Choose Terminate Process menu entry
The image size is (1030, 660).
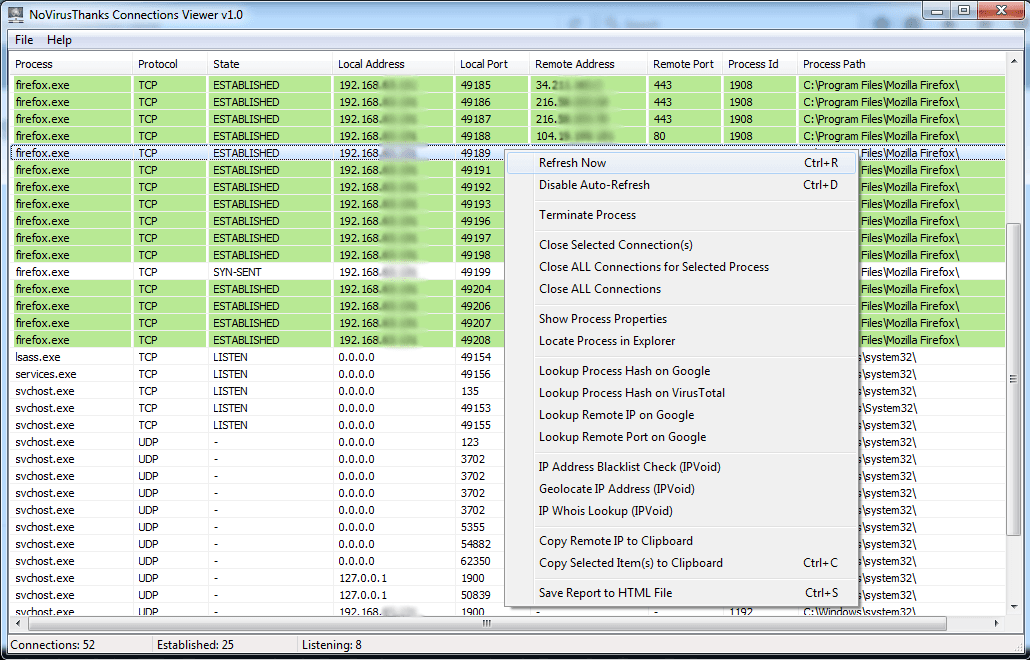pos(682,215)
